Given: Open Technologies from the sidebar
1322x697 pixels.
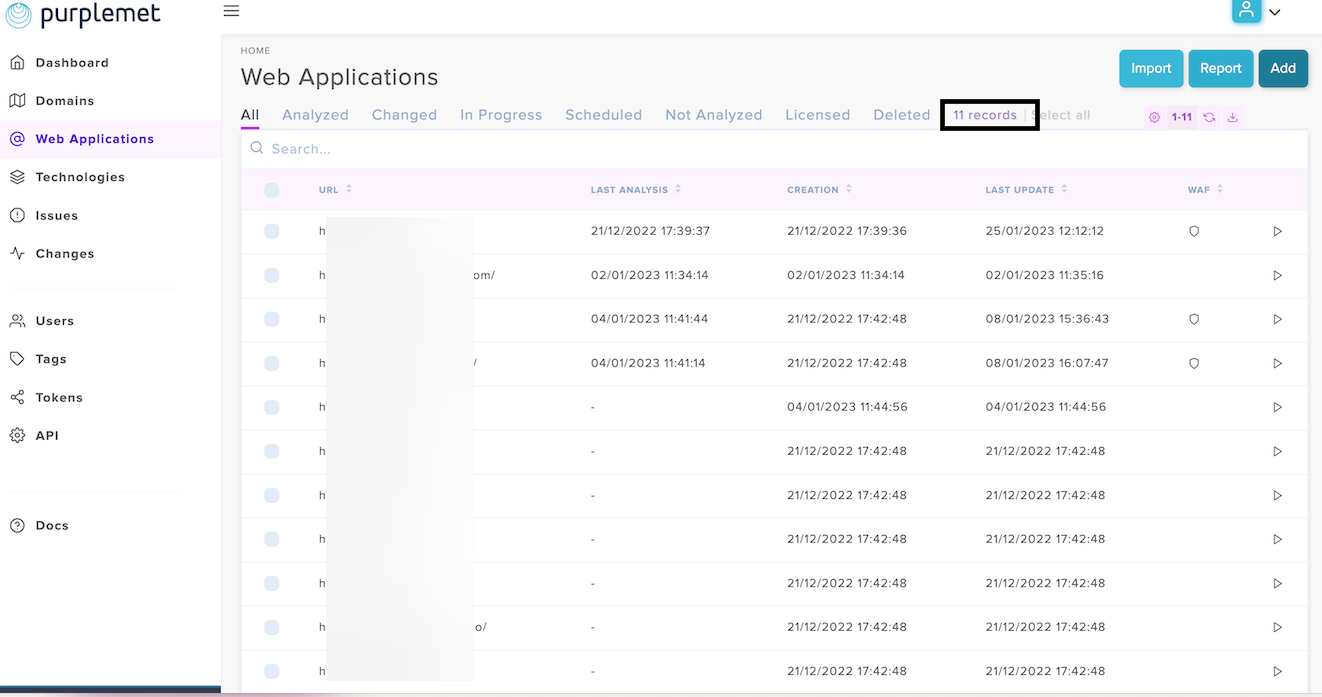Looking at the screenshot, I should pos(80,177).
